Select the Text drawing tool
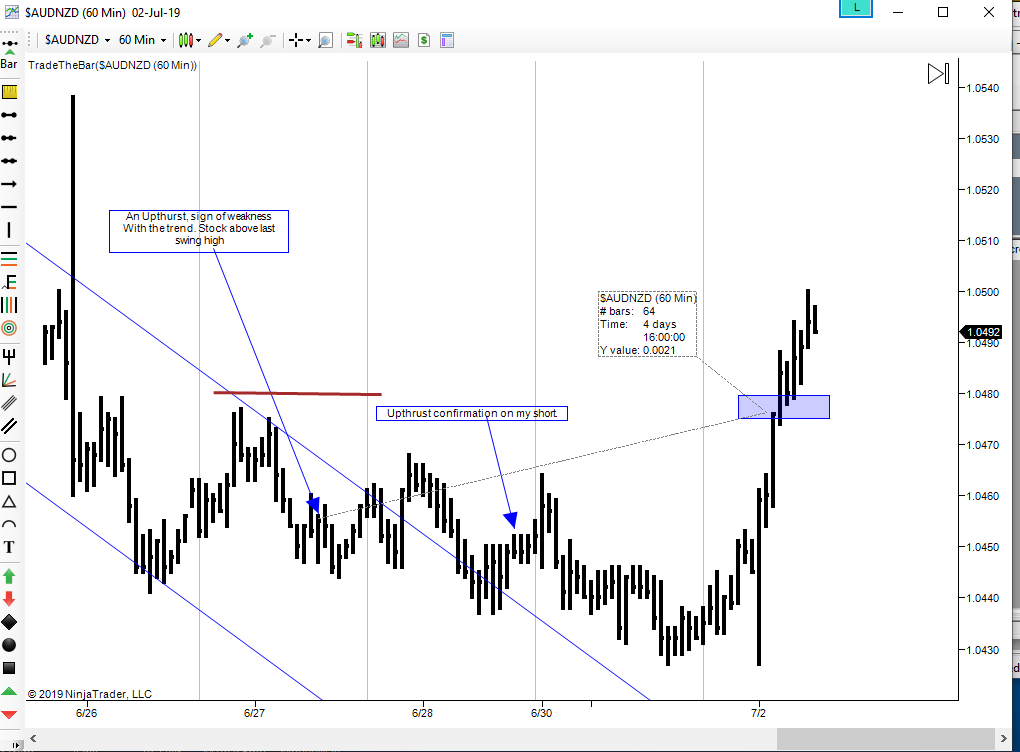Image resolution: width=1020 pixels, height=752 pixels. tap(9, 547)
